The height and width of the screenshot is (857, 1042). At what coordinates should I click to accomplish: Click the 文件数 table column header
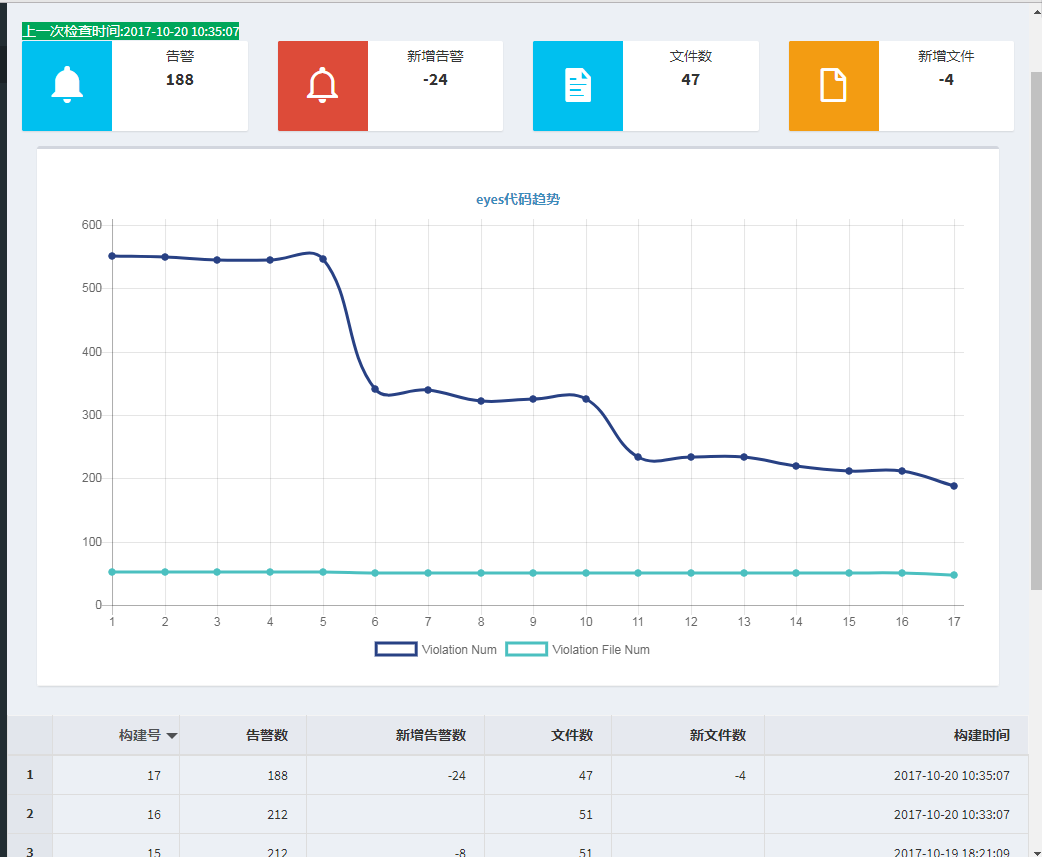(572, 735)
